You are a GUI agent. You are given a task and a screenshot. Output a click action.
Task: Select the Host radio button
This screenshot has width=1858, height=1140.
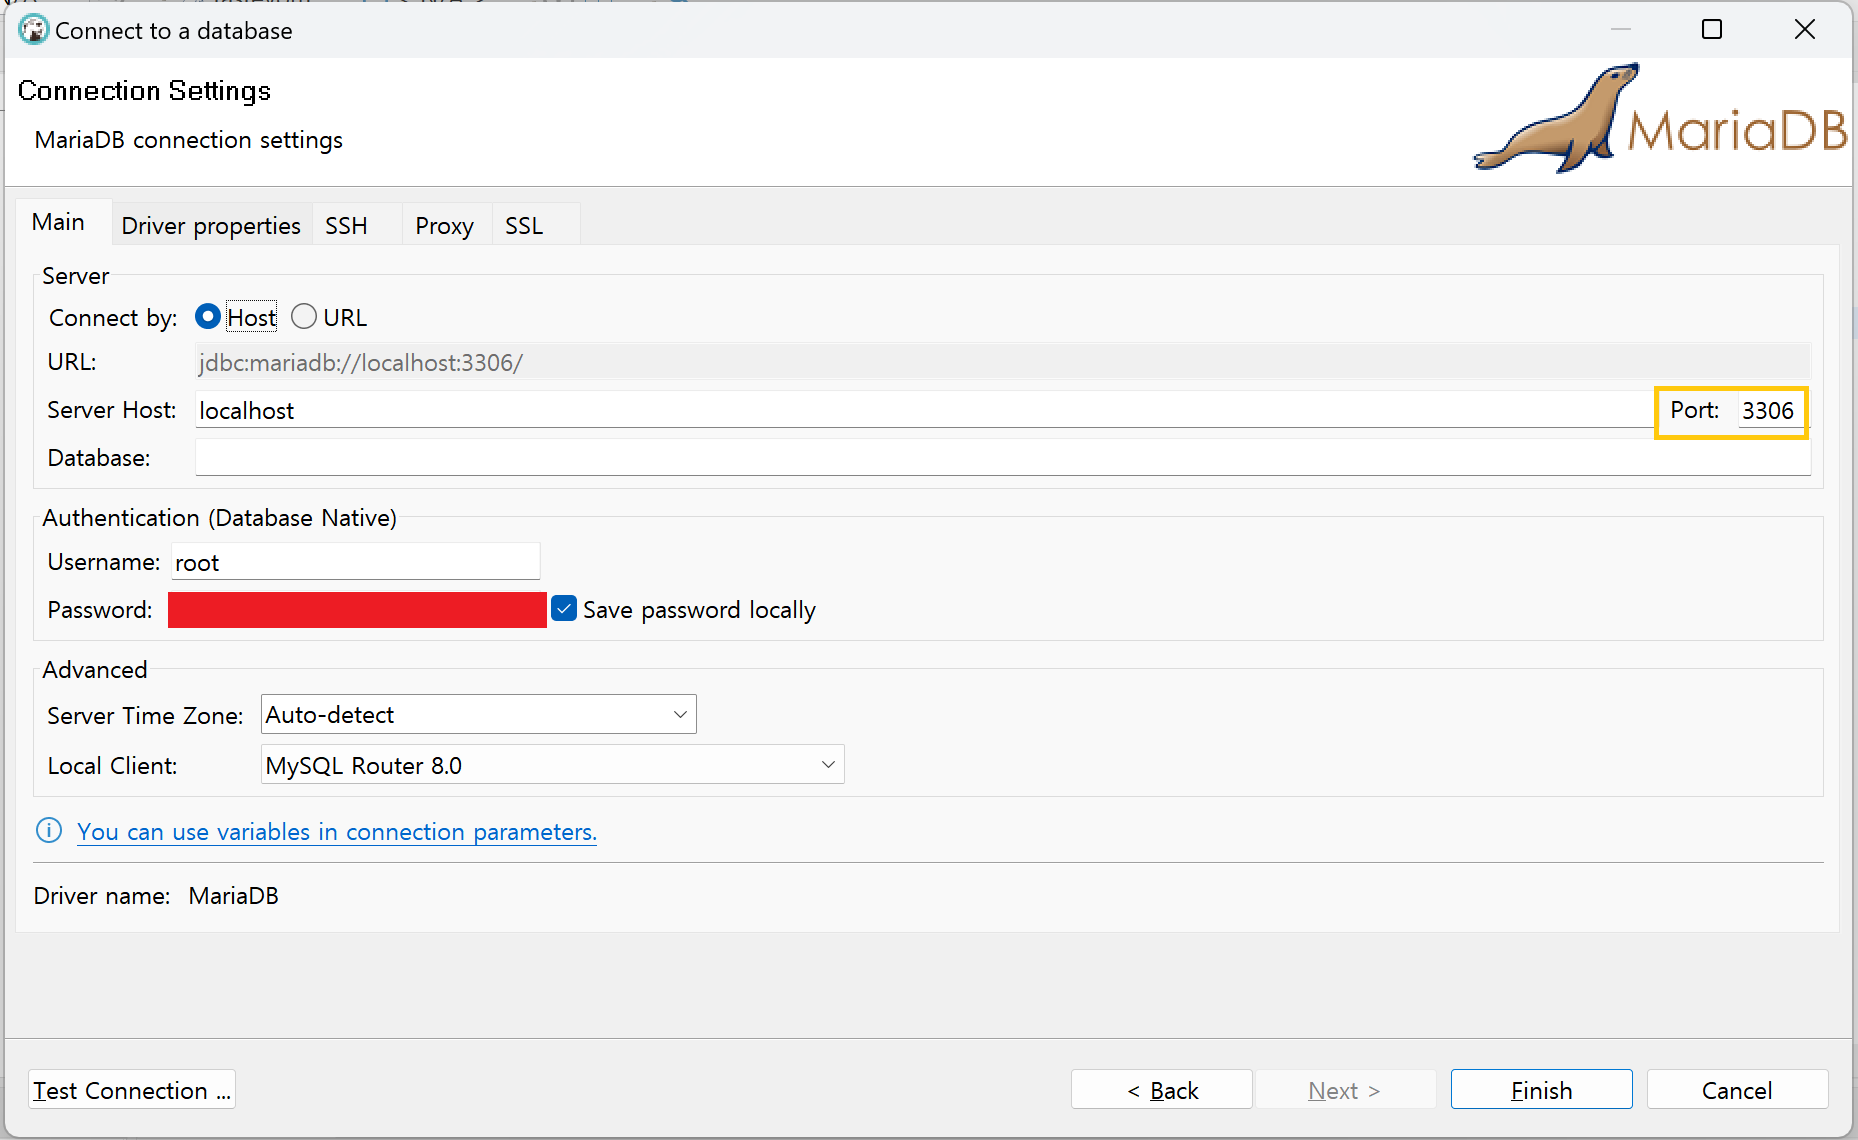(208, 317)
